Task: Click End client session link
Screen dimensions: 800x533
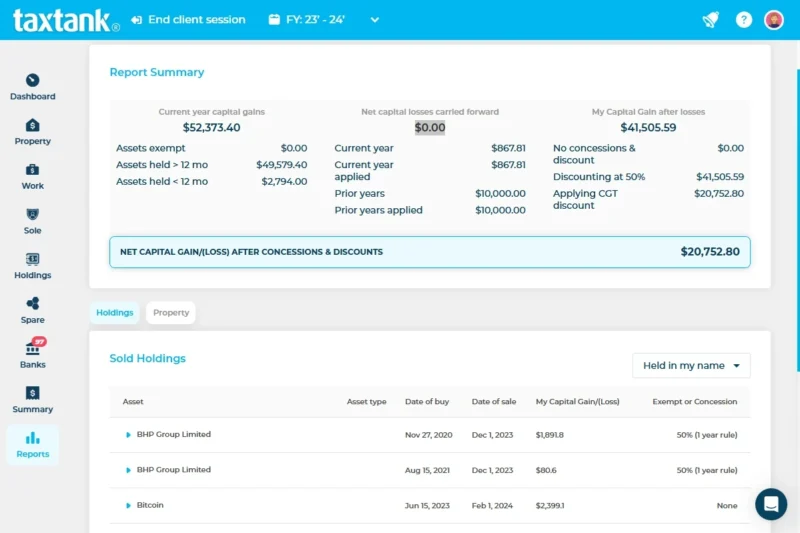Action: (196, 20)
